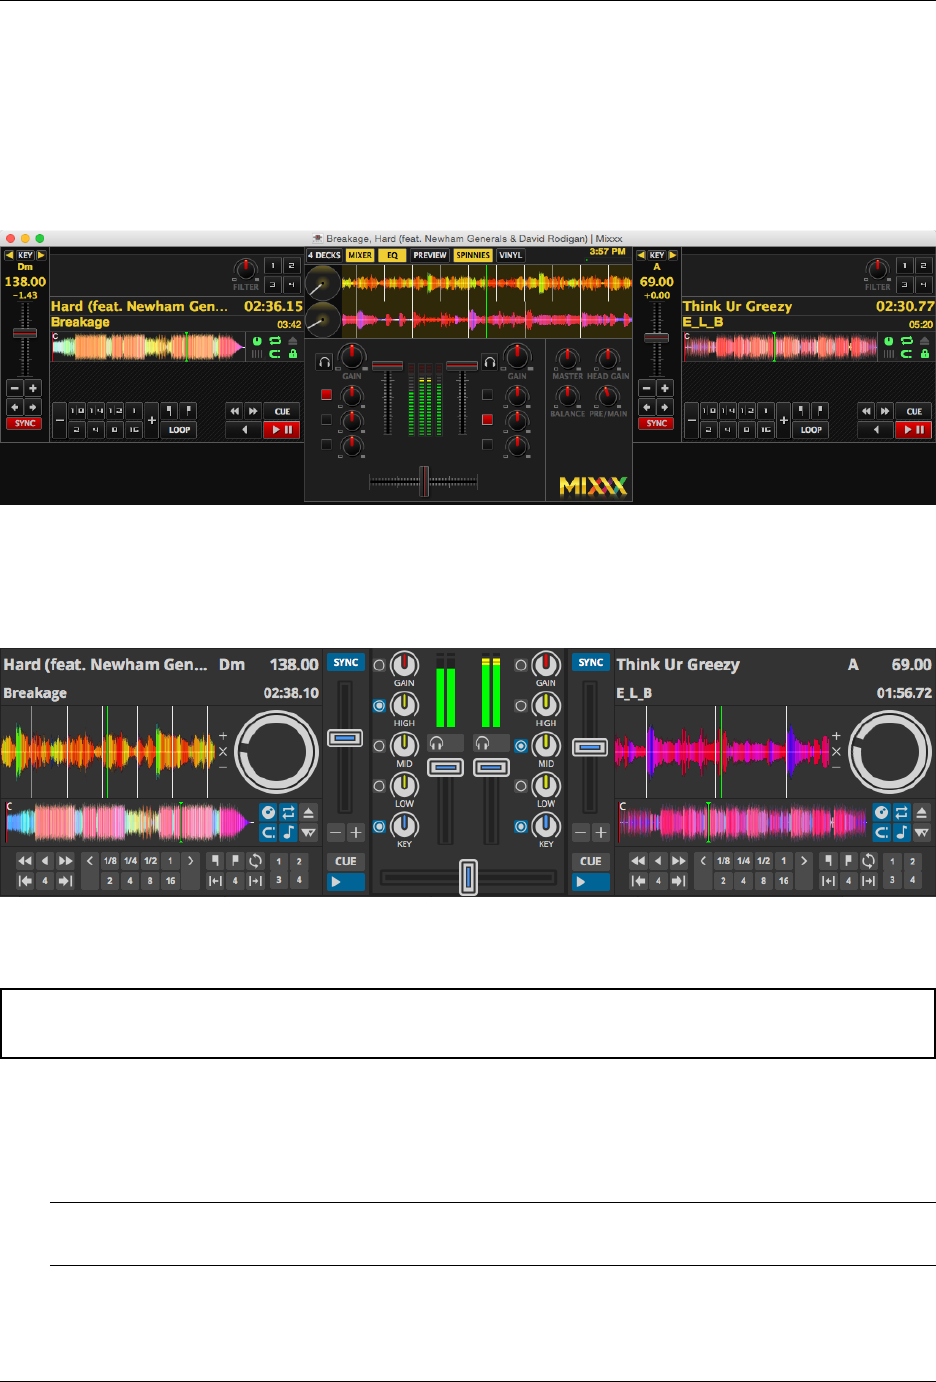Toggle radio button beside right LOW knob, lower skin

pos(520,786)
